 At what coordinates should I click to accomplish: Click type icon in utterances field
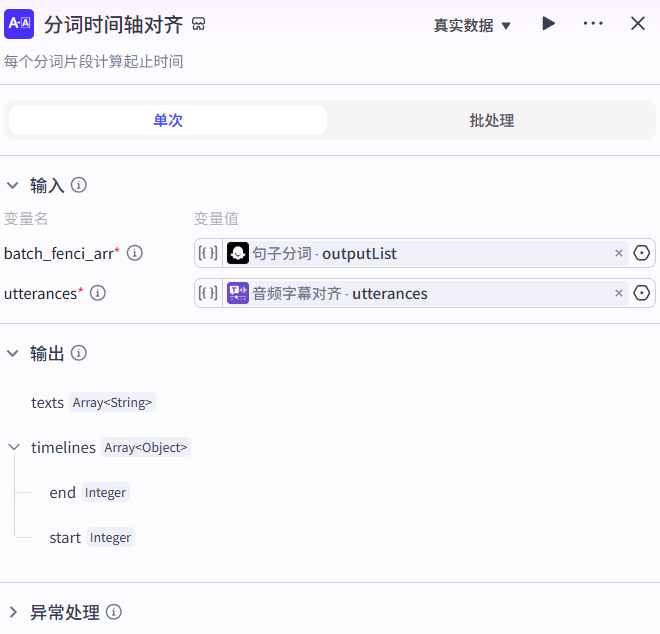(x=208, y=293)
